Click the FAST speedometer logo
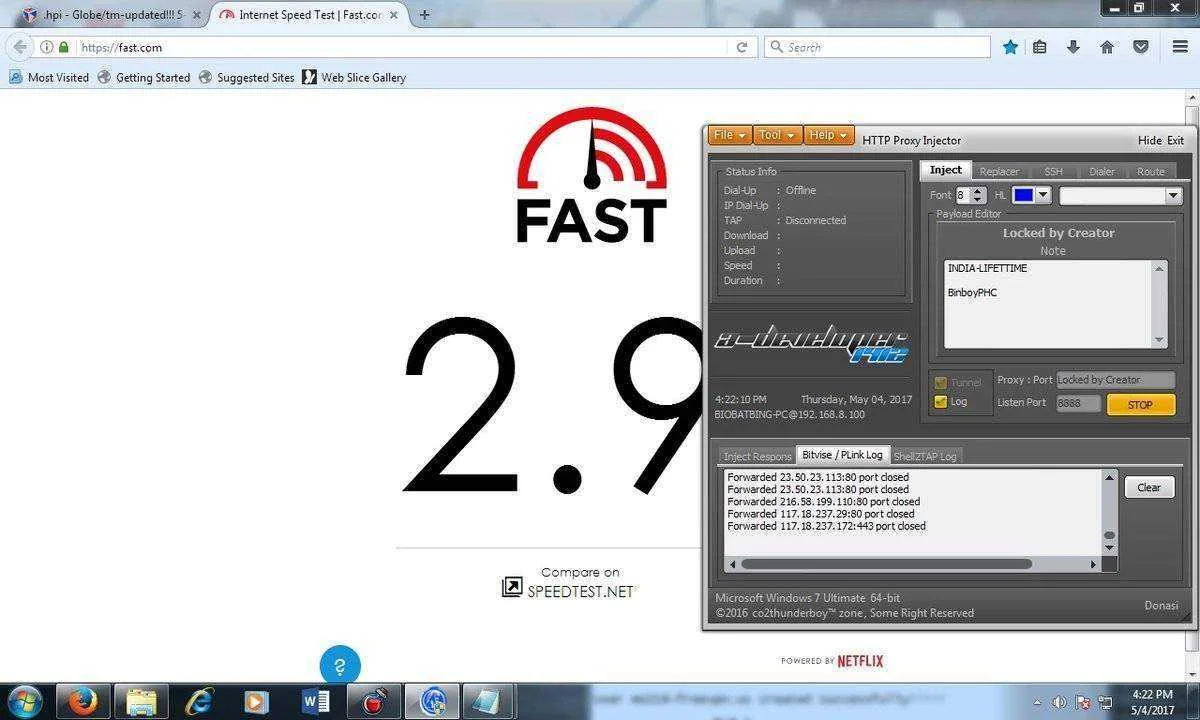The height and width of the screenshot is (720, 1200). [591, 176]
